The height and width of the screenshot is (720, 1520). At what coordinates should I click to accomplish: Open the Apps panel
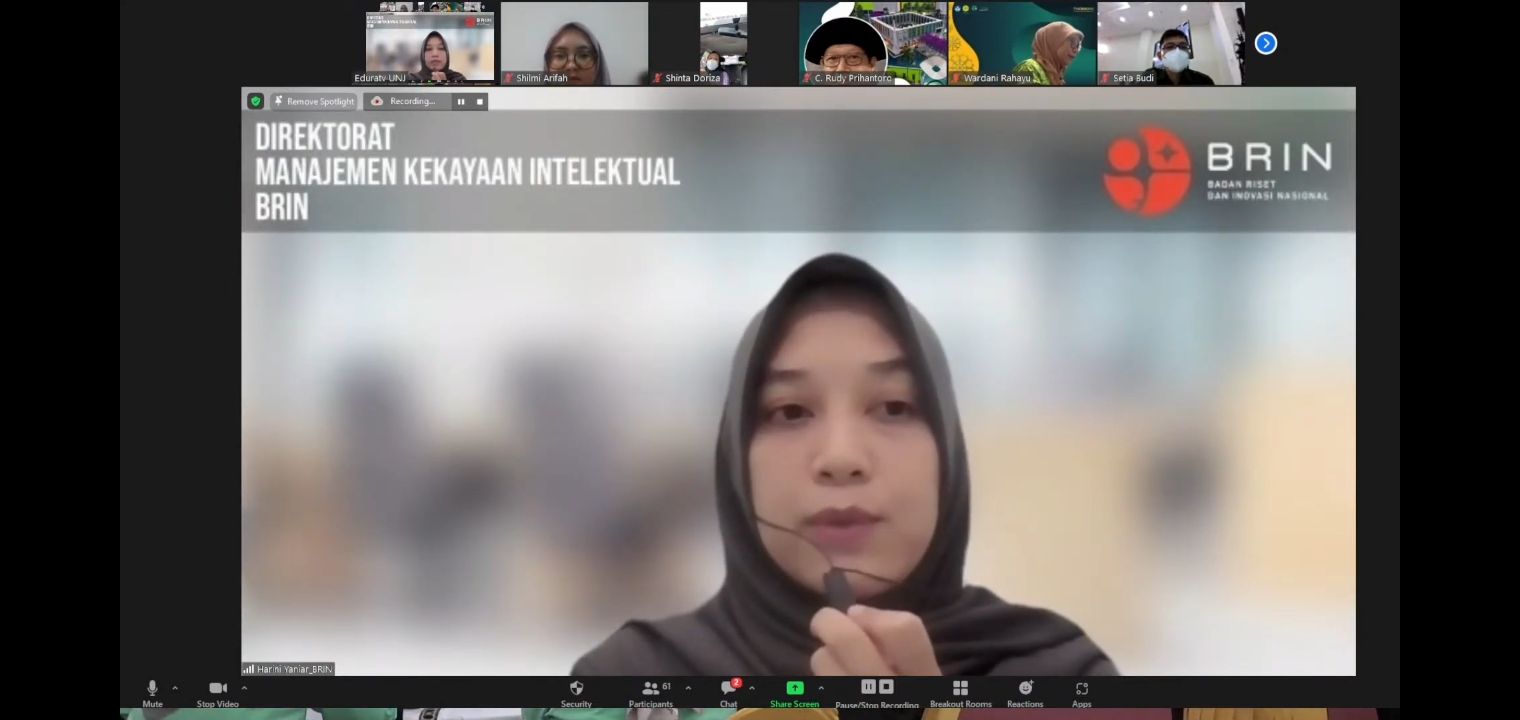[1081, 689]
